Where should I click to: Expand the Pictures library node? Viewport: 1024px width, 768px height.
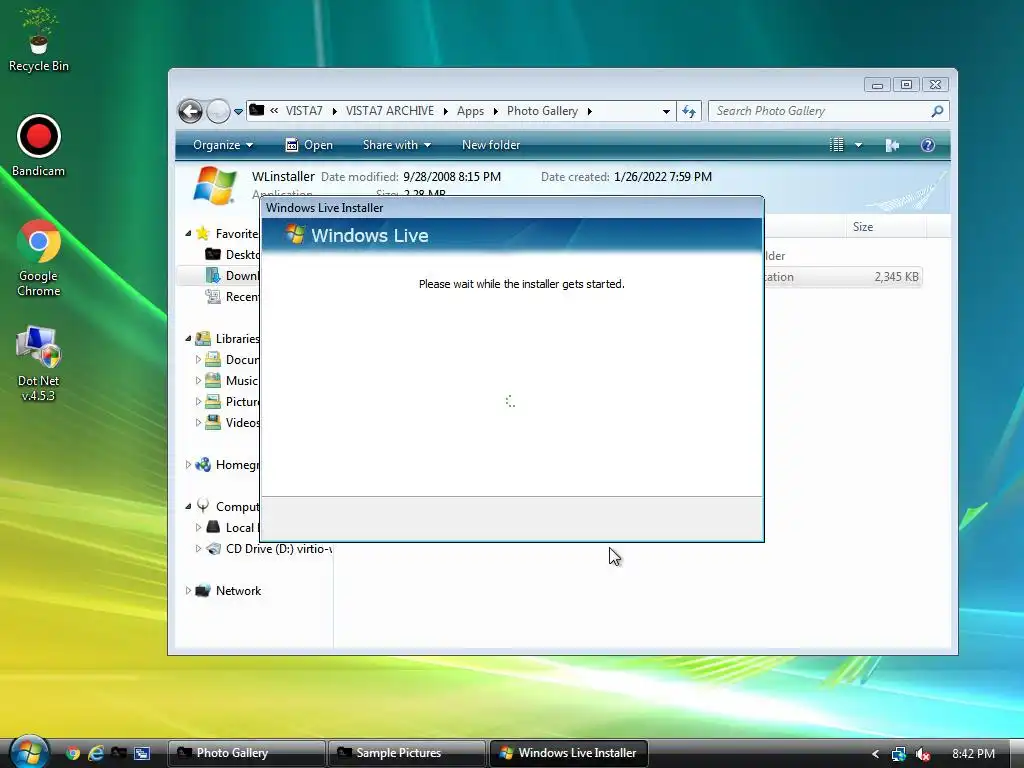pyautogui.click(x=199, y=401)
